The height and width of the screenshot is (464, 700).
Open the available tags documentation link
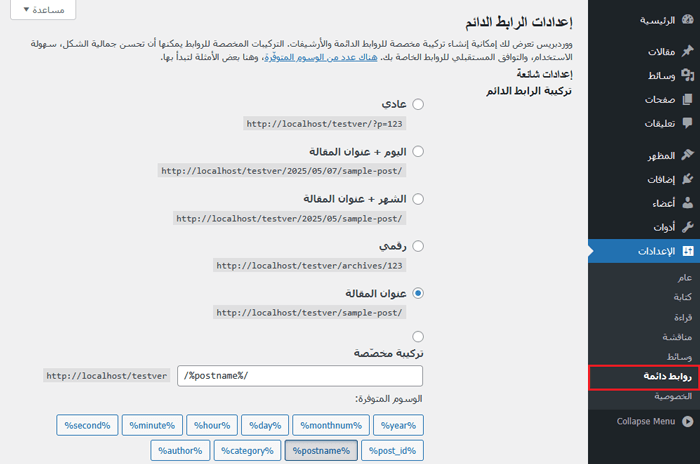point(321,57)
